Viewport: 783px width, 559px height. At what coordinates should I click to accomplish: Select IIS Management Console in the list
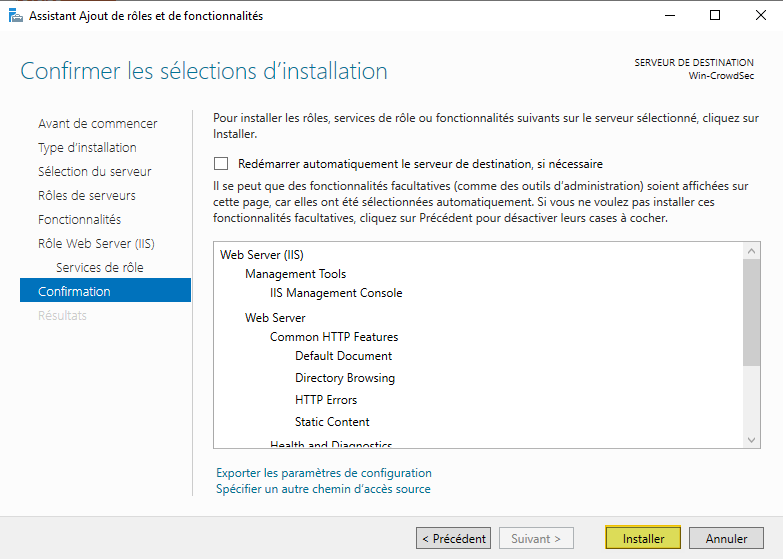tap(336, 293)
